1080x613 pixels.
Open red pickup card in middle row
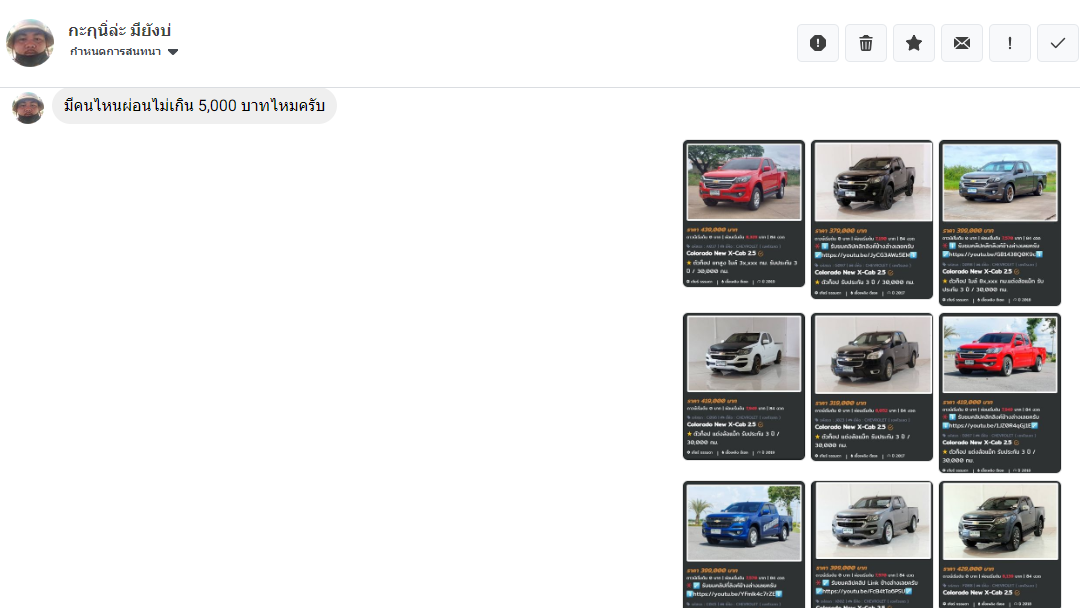1000,393
